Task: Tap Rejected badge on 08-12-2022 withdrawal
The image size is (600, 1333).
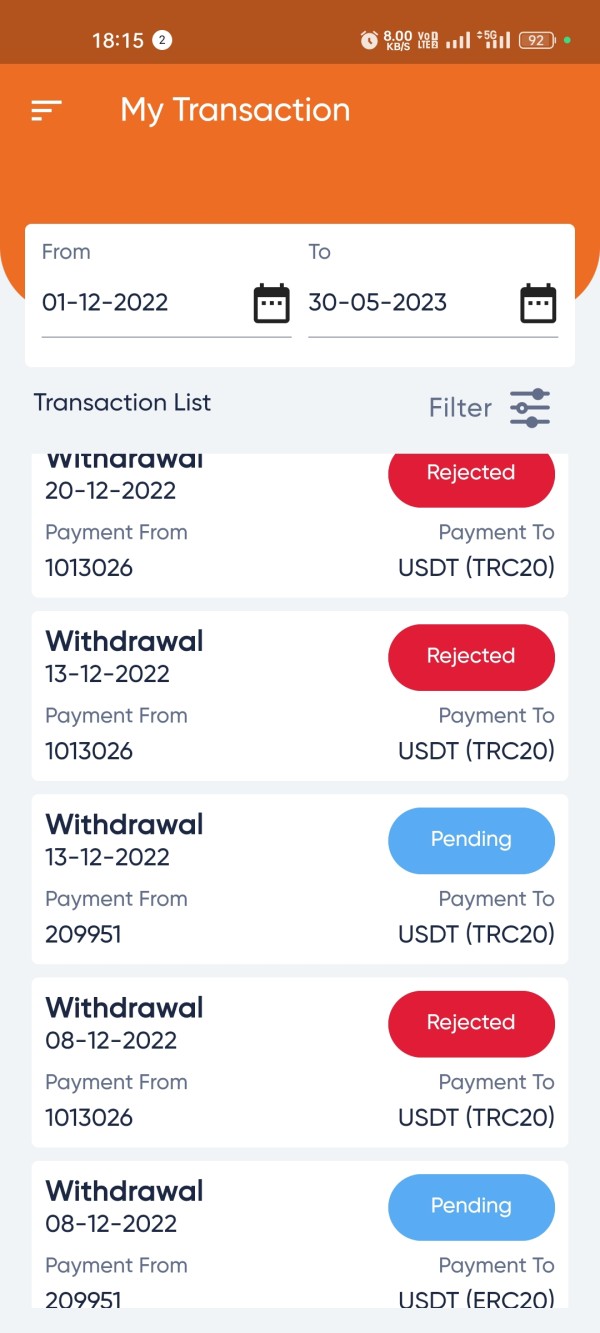Action: point(471,1023)
